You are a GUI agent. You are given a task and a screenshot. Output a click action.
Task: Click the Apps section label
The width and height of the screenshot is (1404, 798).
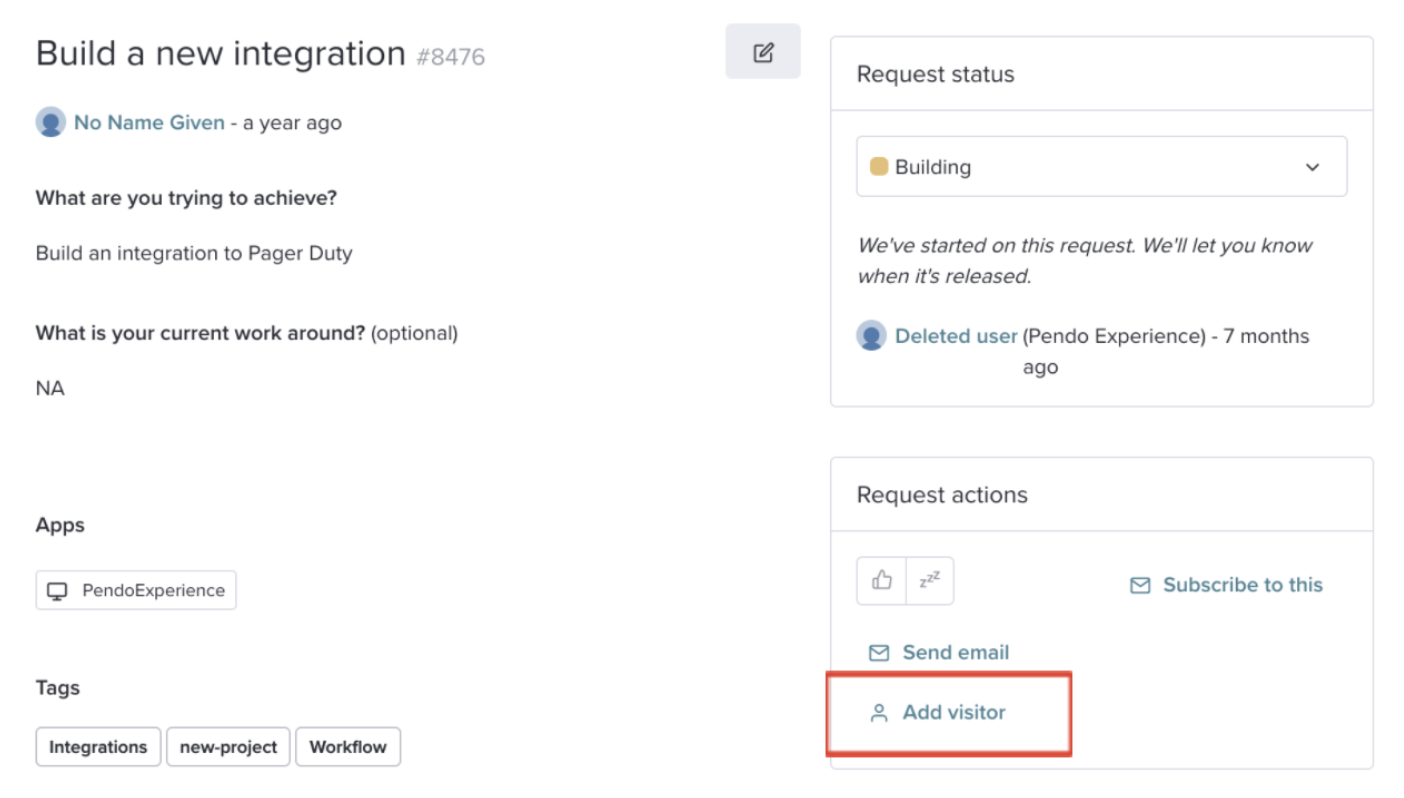[60, 526]
